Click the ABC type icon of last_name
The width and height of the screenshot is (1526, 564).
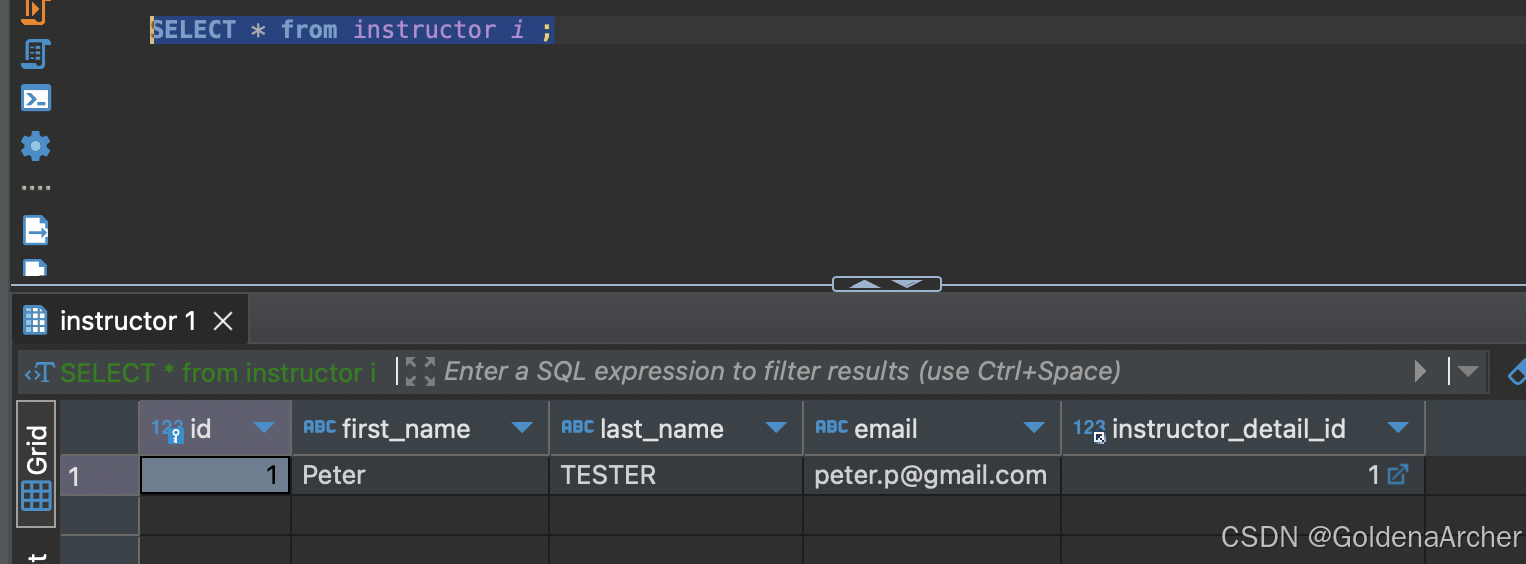pyautogui.click(x=577, y=427)
